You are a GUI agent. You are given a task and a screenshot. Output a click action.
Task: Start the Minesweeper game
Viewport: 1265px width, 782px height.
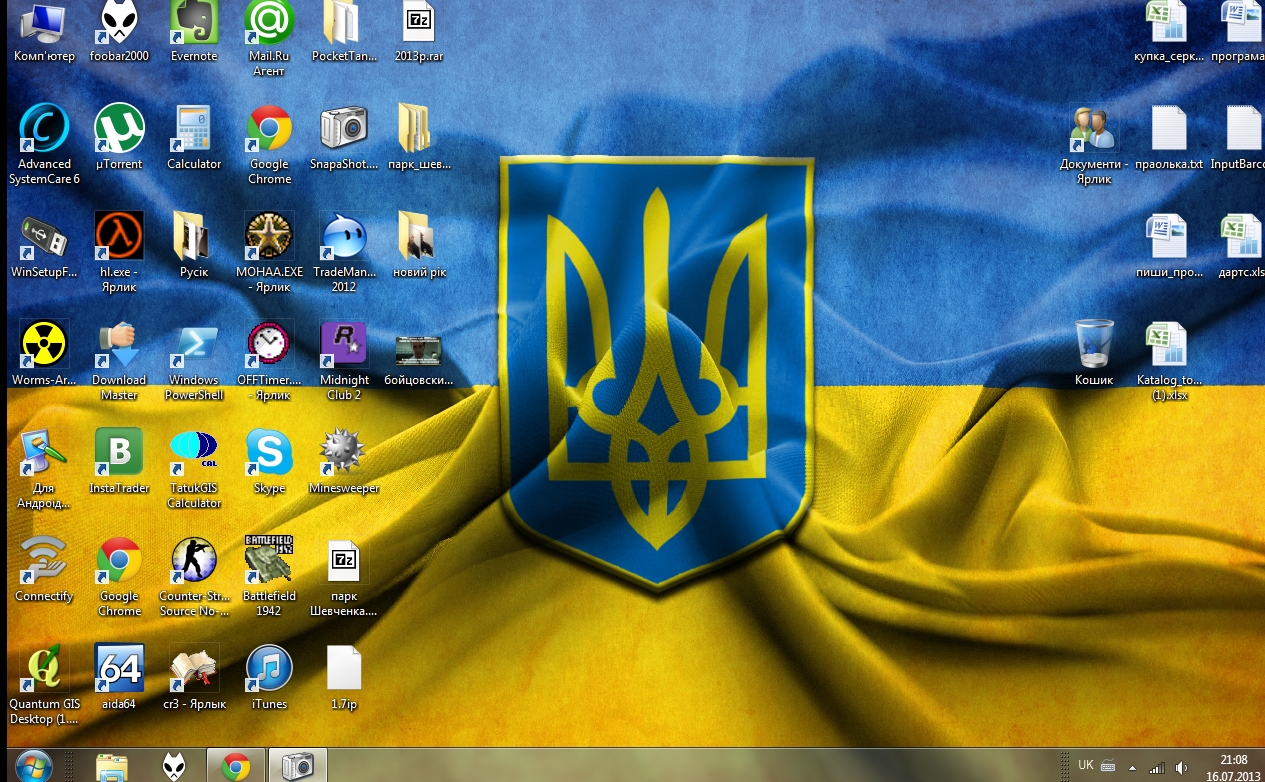[344, 461]
